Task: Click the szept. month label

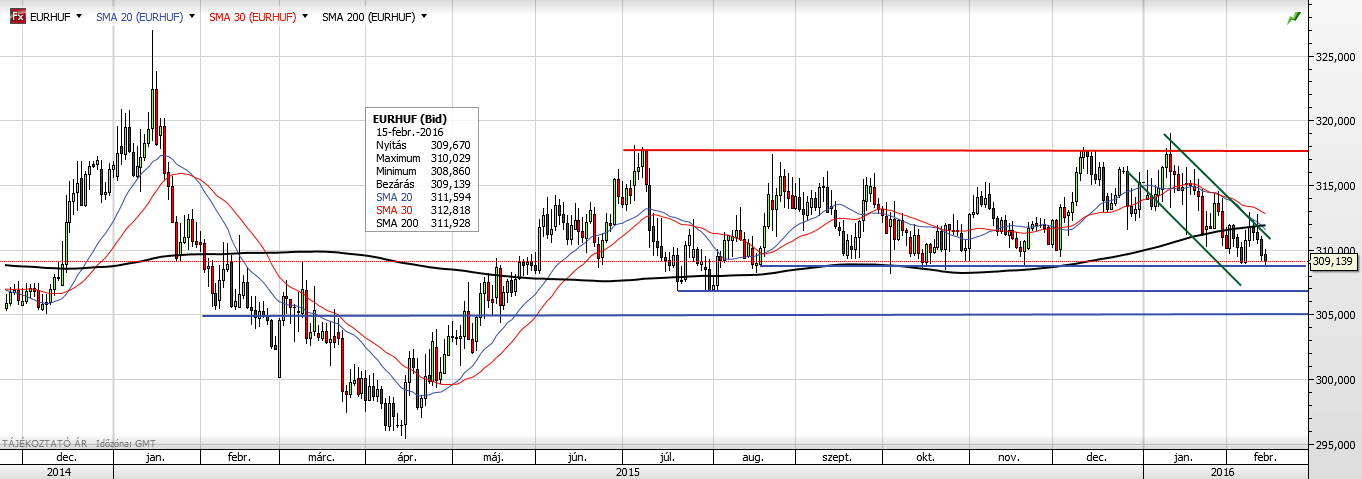Action: pos(837,457)
